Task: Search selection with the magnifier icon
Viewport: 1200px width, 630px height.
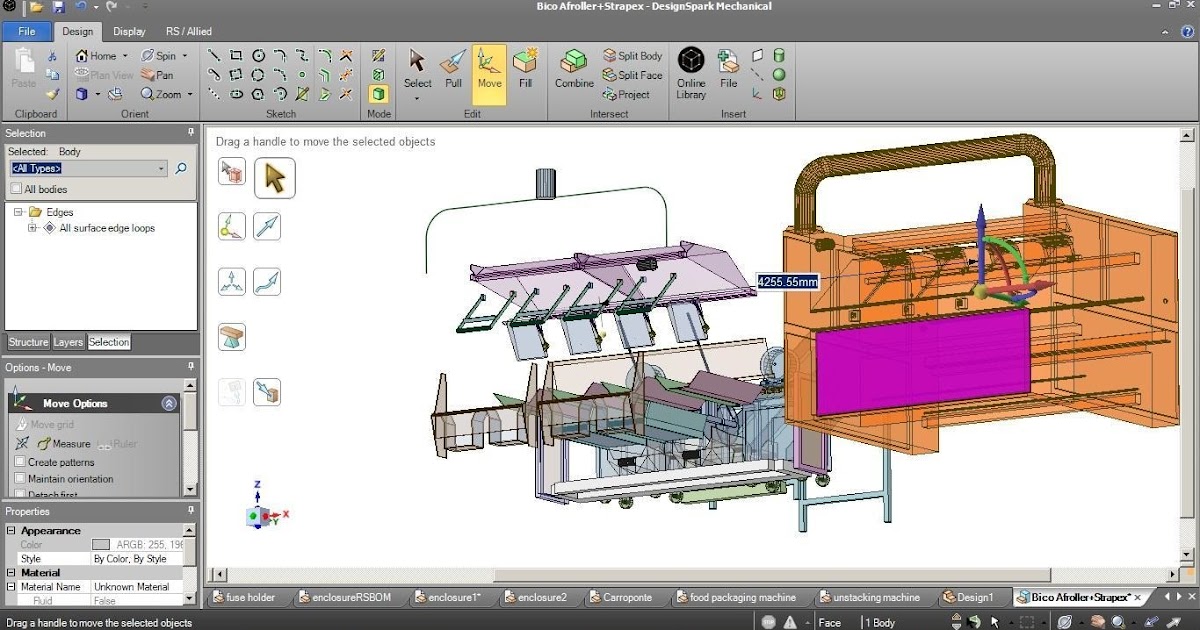Action: coord(181,169)
